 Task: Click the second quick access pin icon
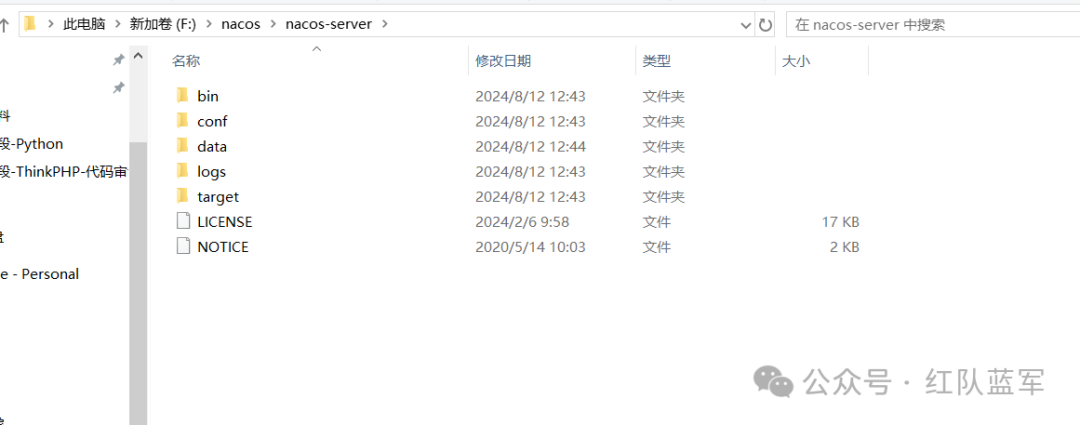118,87
